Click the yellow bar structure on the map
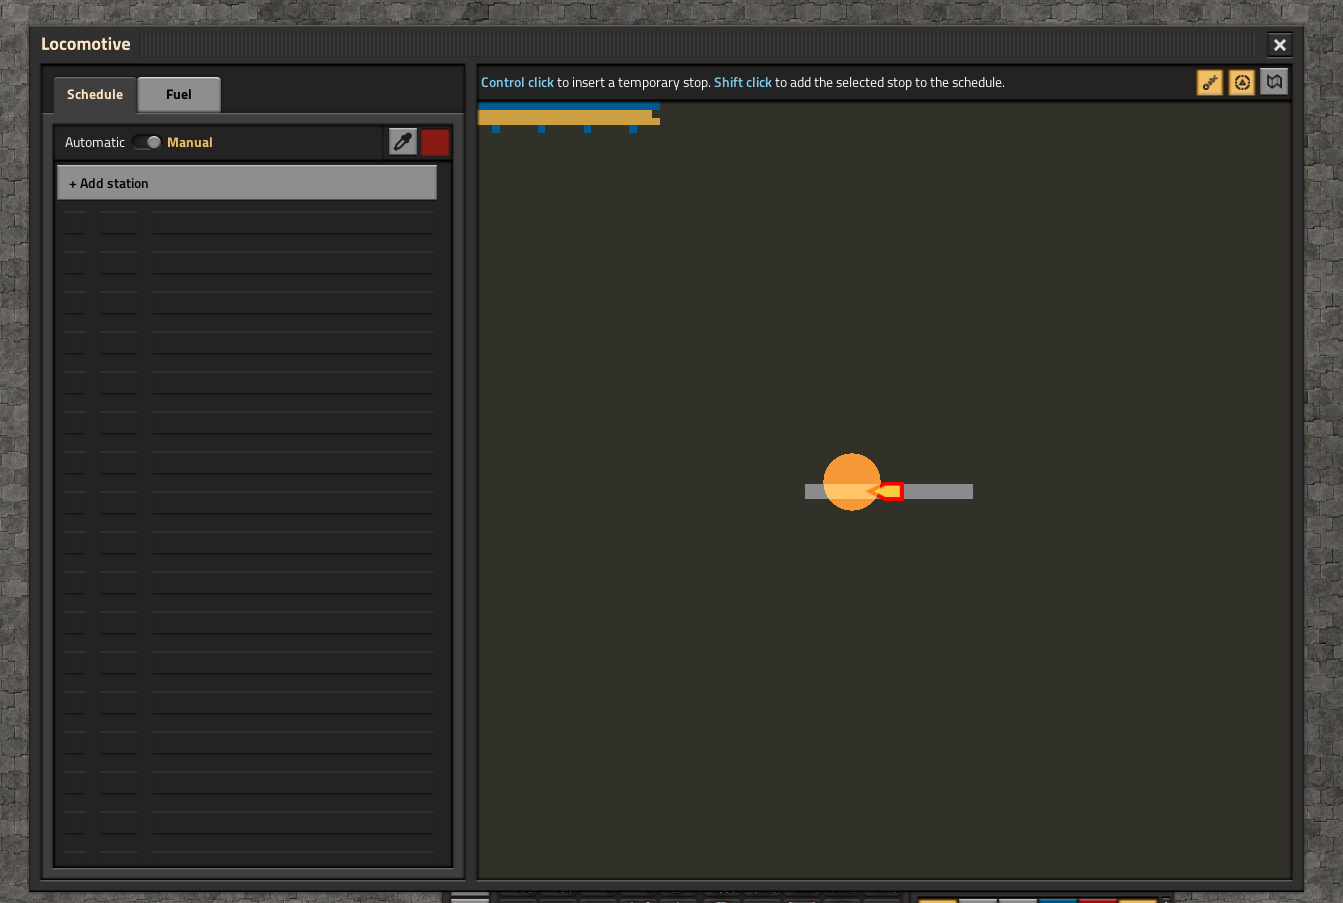This screenshot has width=1343, height=903. (566, 117)
